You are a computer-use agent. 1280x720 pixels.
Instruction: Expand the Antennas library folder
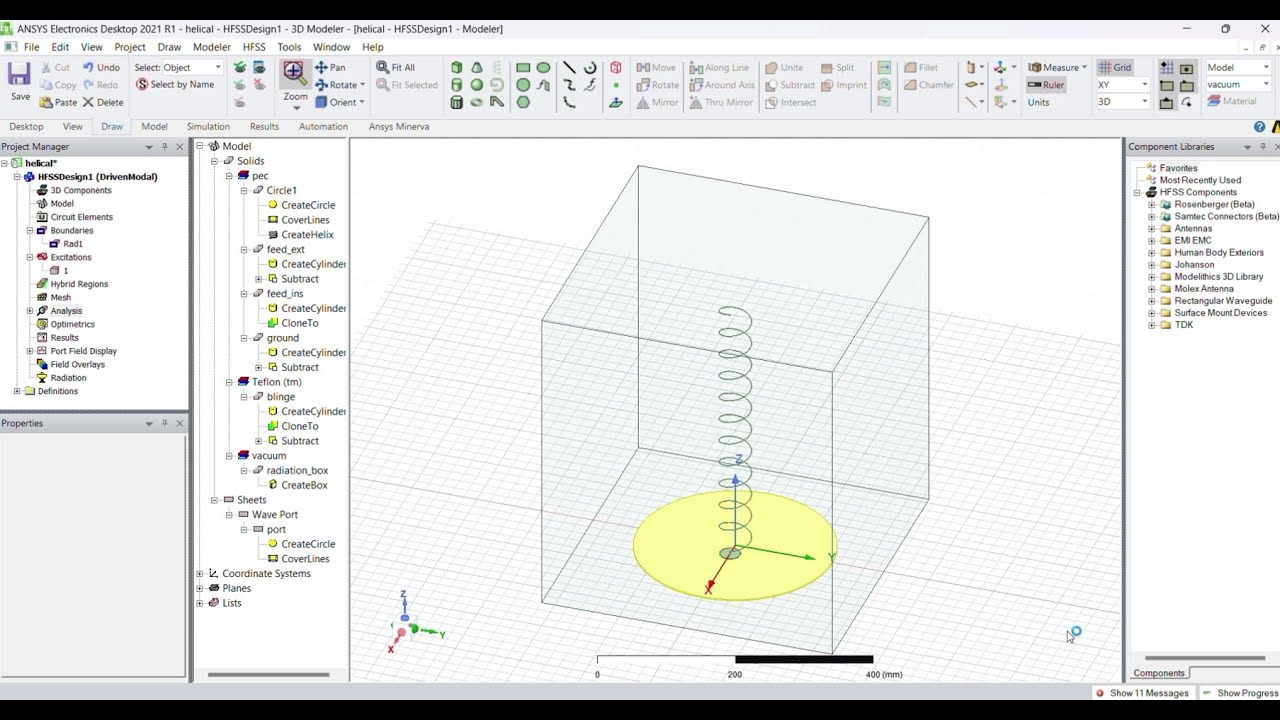pyautogui.click(x=1151, y=229)
